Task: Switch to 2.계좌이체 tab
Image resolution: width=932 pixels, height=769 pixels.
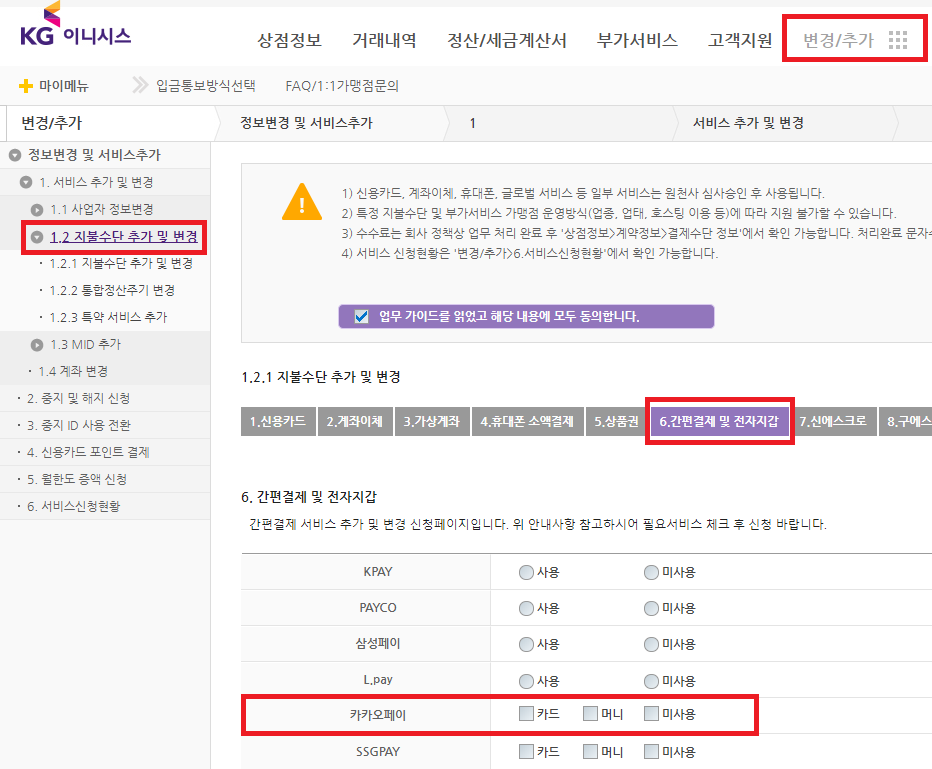Action: coord(355,421)
